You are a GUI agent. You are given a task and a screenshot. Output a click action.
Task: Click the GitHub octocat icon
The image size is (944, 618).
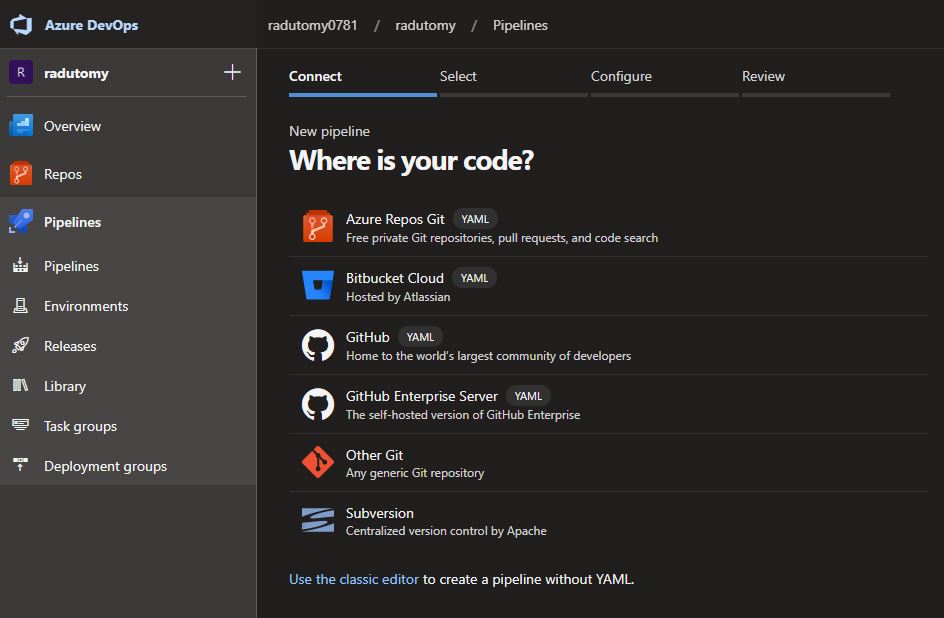318,345
